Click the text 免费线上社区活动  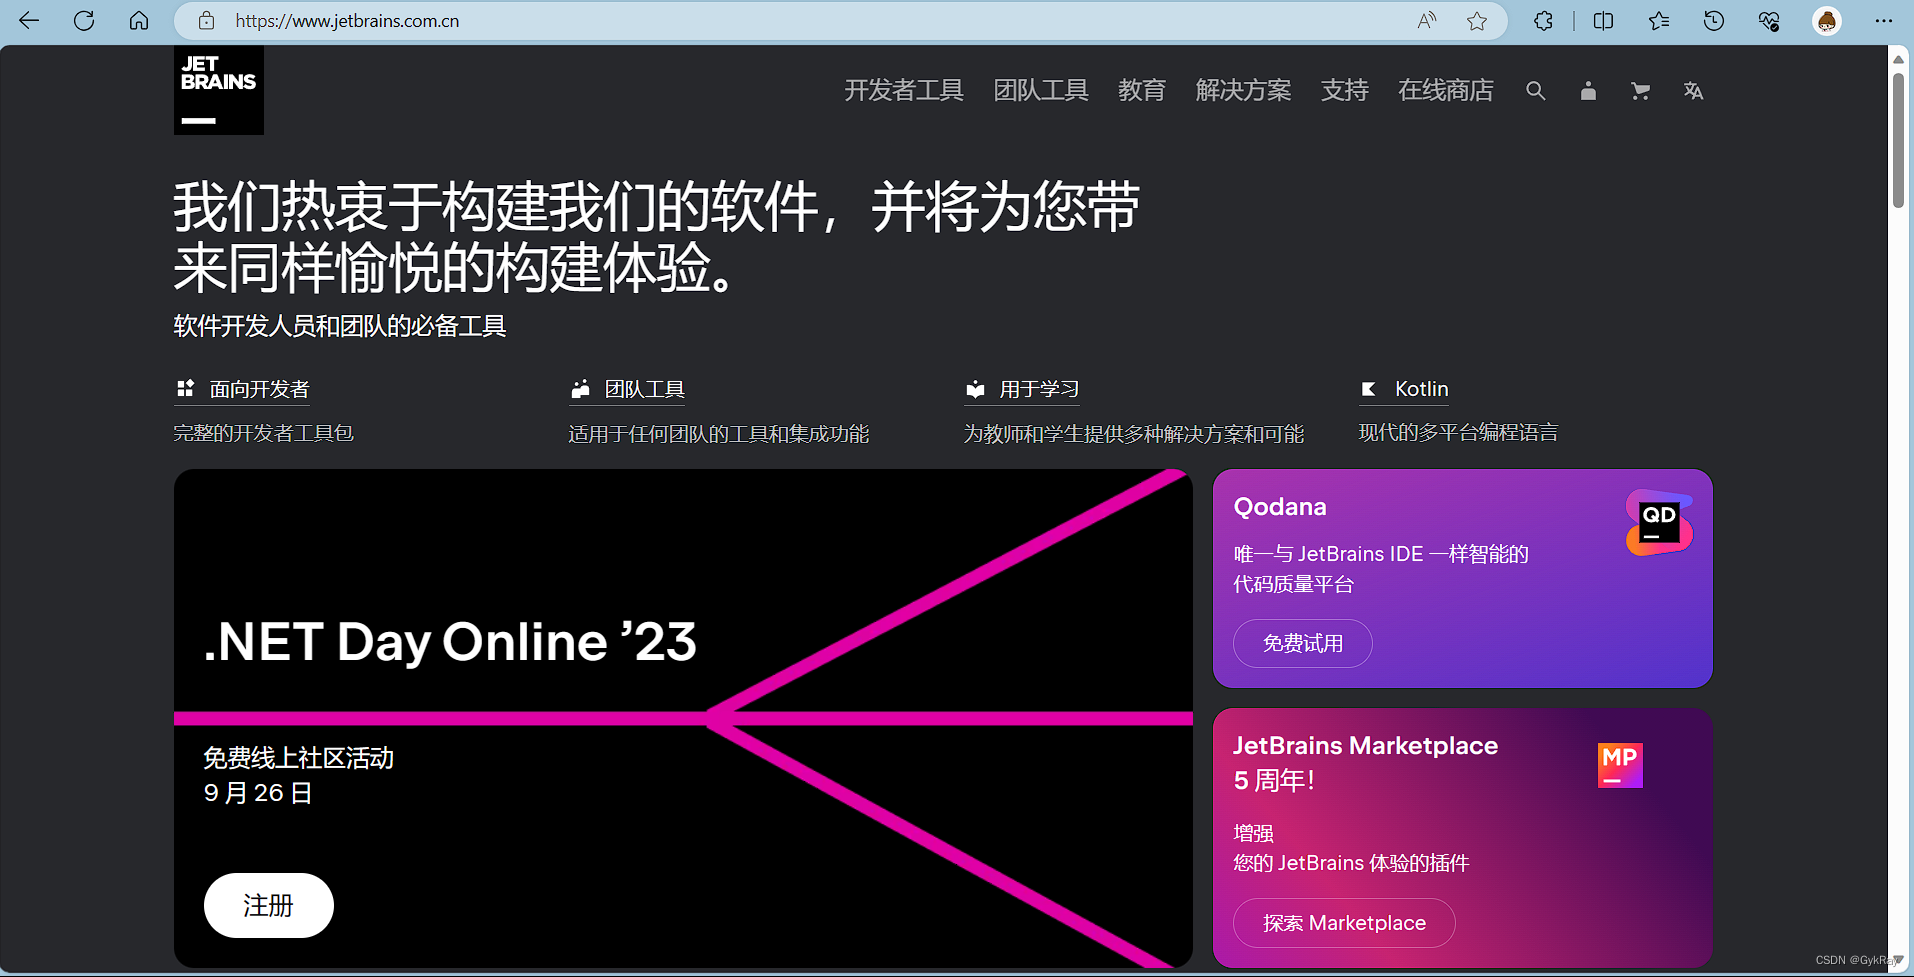(x=298, y=758)
